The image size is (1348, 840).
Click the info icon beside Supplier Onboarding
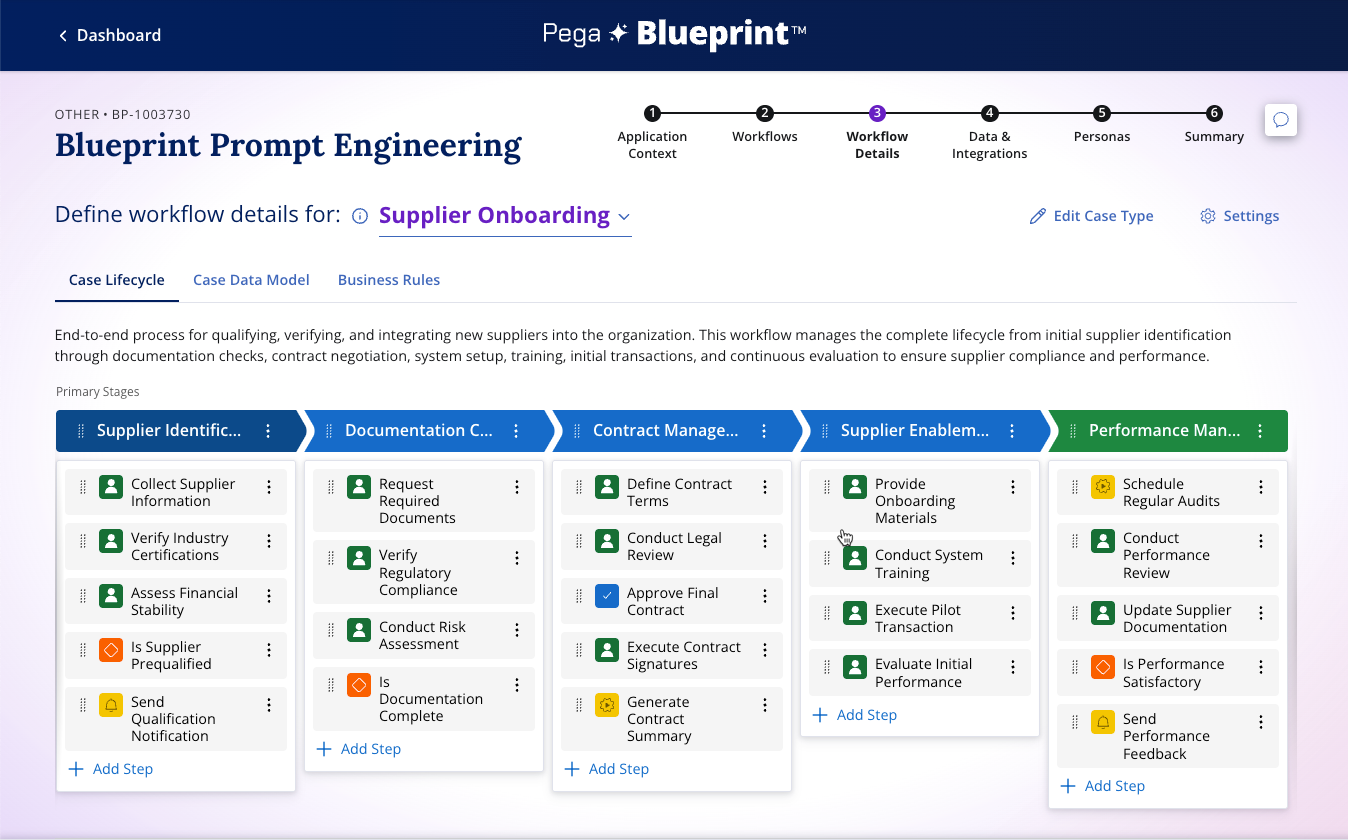tap(360, 216)
